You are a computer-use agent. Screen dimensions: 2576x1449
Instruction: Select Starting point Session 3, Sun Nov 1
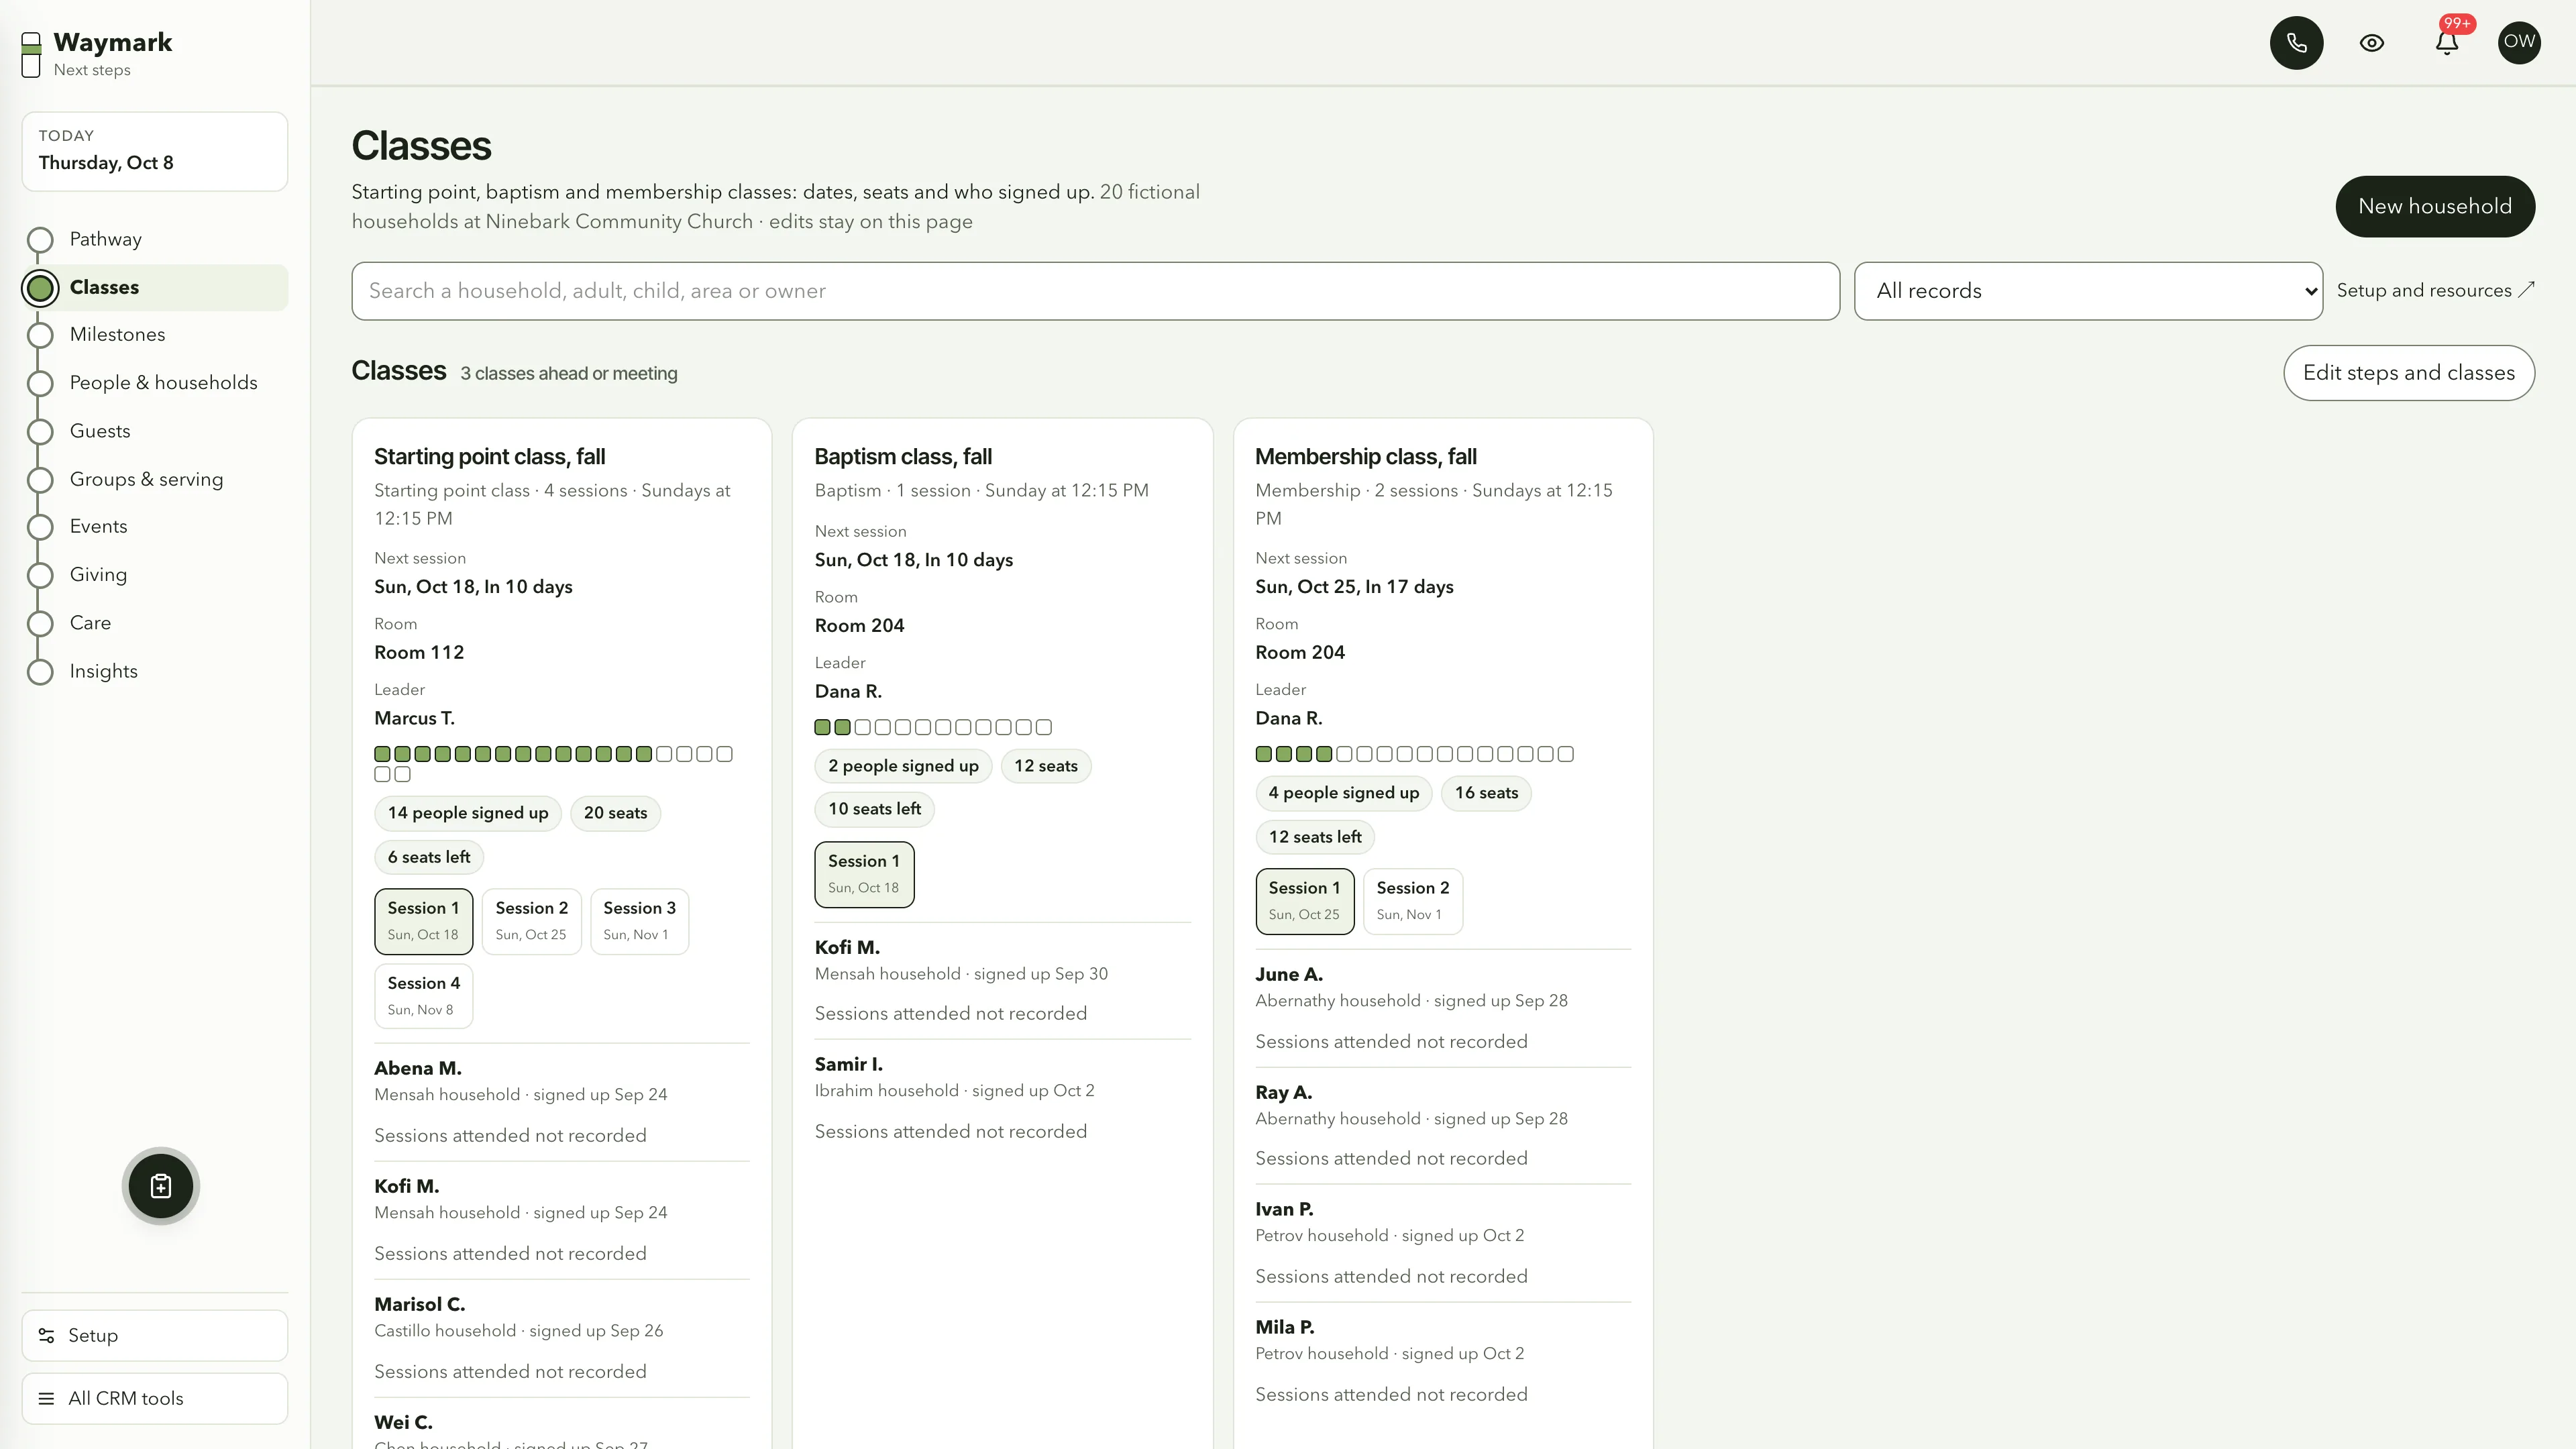pyautogui.click(x=639, y=921)
